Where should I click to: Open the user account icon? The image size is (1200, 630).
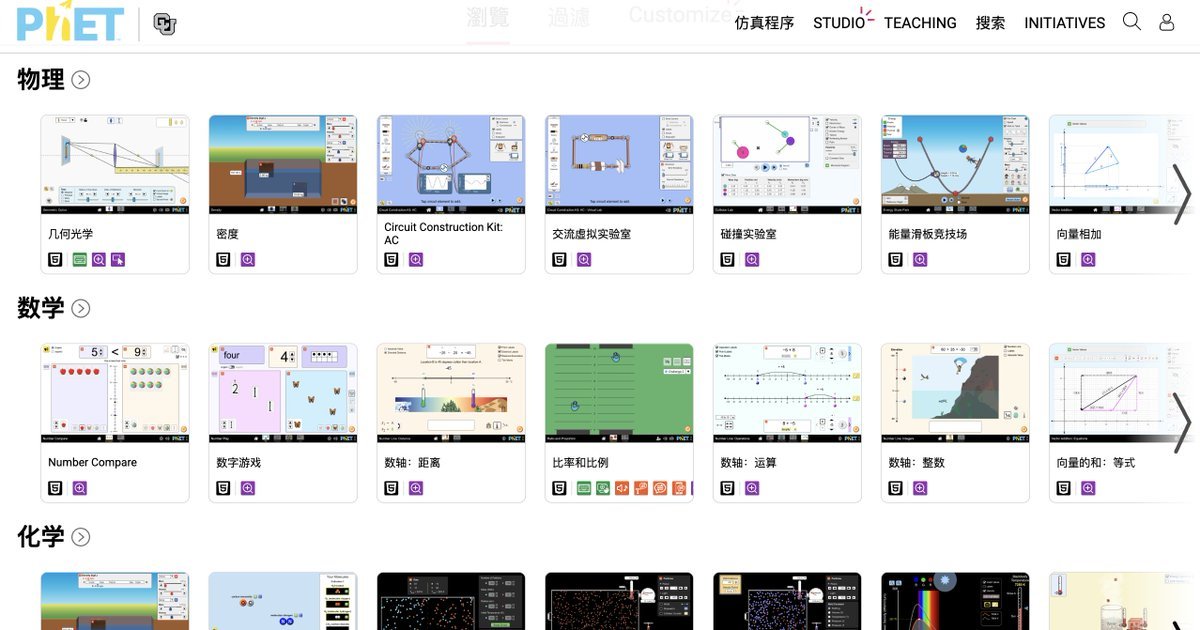1166,22
